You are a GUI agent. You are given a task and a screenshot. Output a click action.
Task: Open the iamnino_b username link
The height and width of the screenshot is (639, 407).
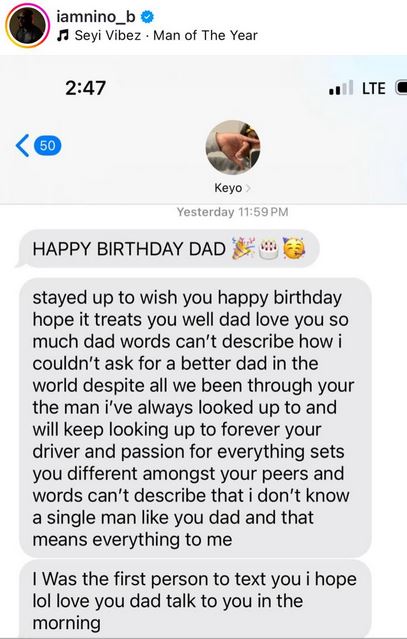coord(96,17)
